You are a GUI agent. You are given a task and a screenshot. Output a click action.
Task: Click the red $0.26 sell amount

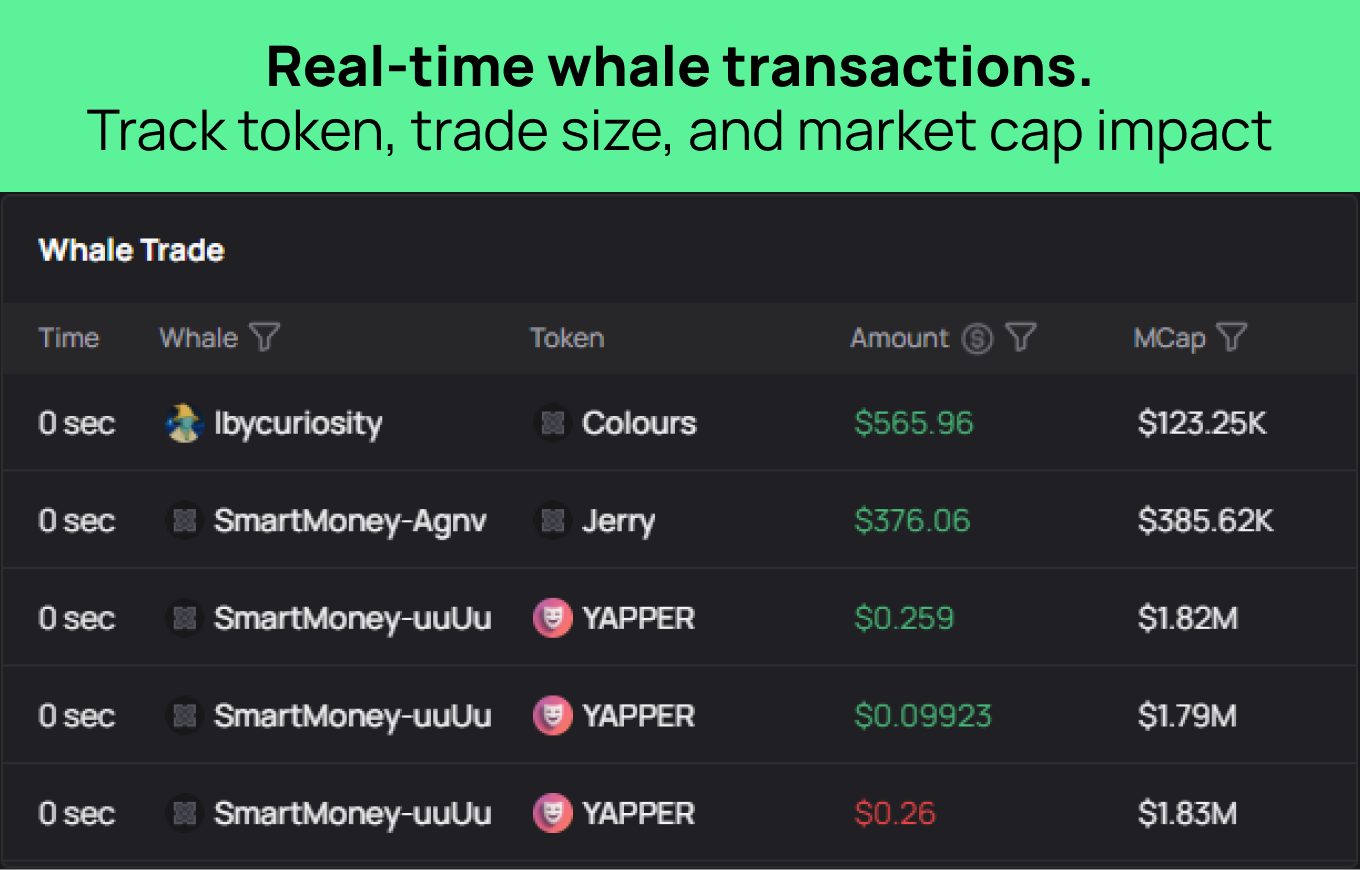click(x=894, y=813)
